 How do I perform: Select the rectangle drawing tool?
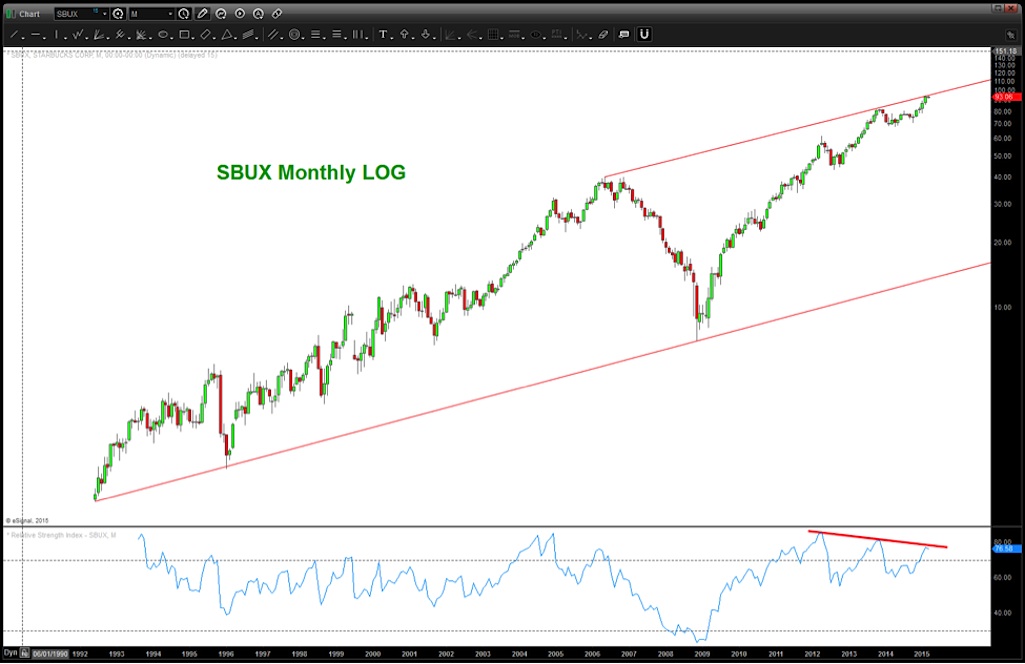(184, 35)
